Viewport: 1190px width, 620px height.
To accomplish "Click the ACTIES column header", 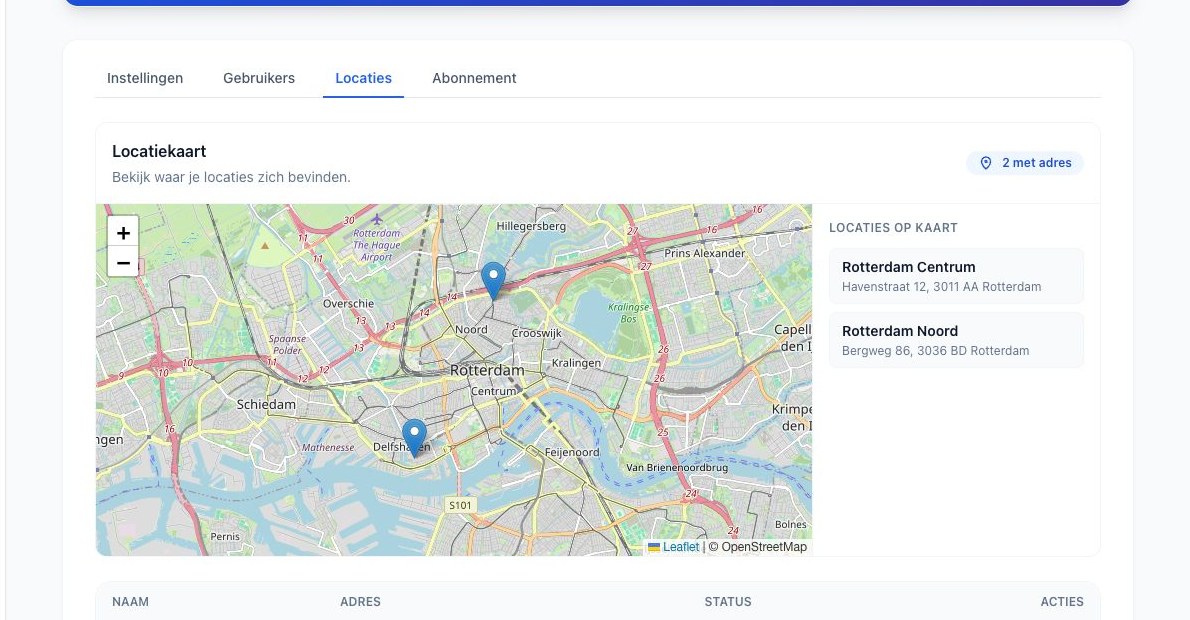I will (x=1062, y=602).
